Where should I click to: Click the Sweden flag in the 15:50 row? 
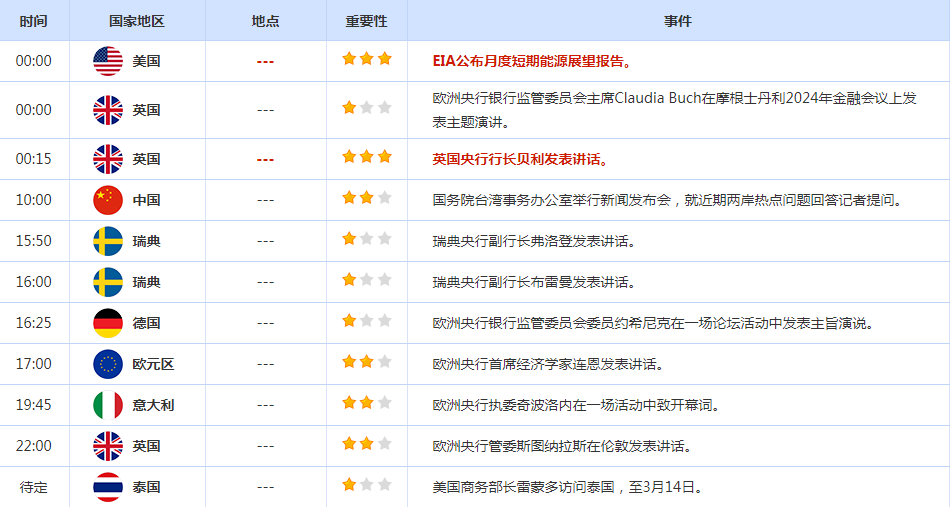(x=108, y=241)
